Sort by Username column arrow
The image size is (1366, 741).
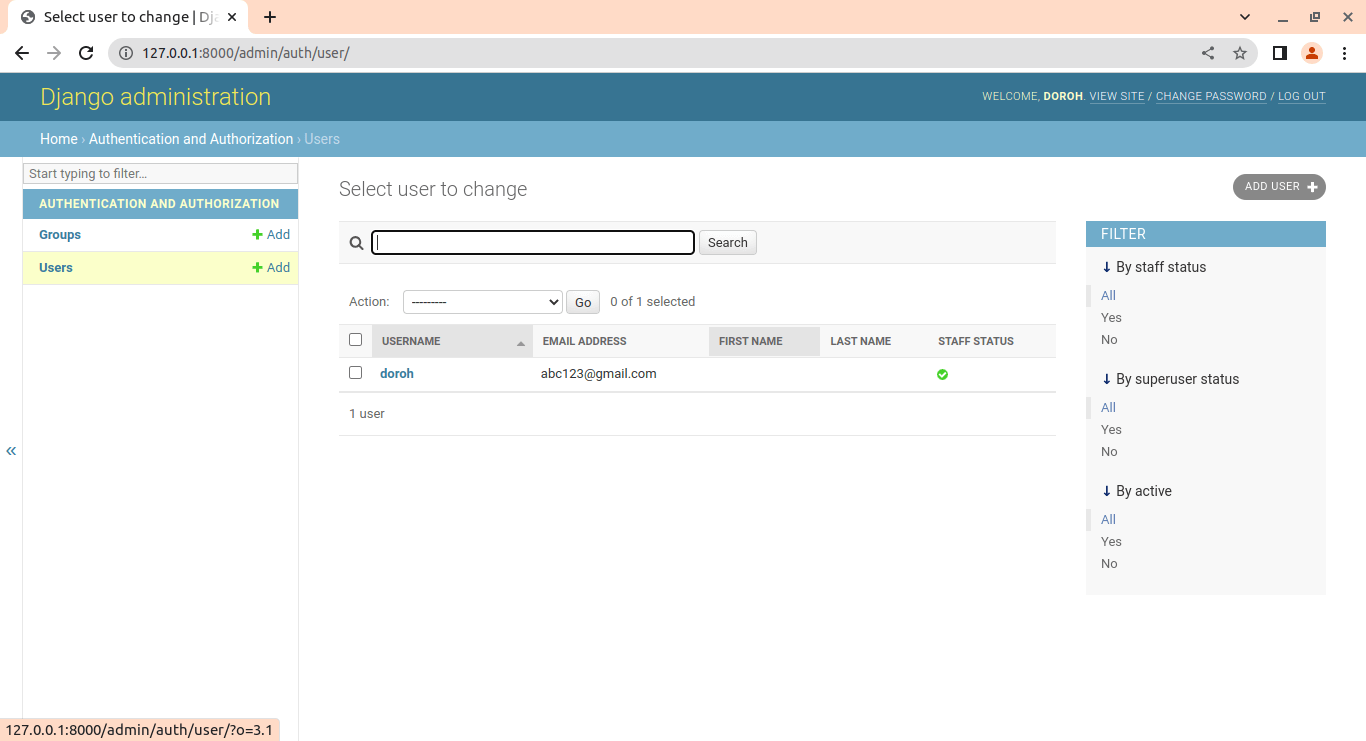click(x=520, y=343)
